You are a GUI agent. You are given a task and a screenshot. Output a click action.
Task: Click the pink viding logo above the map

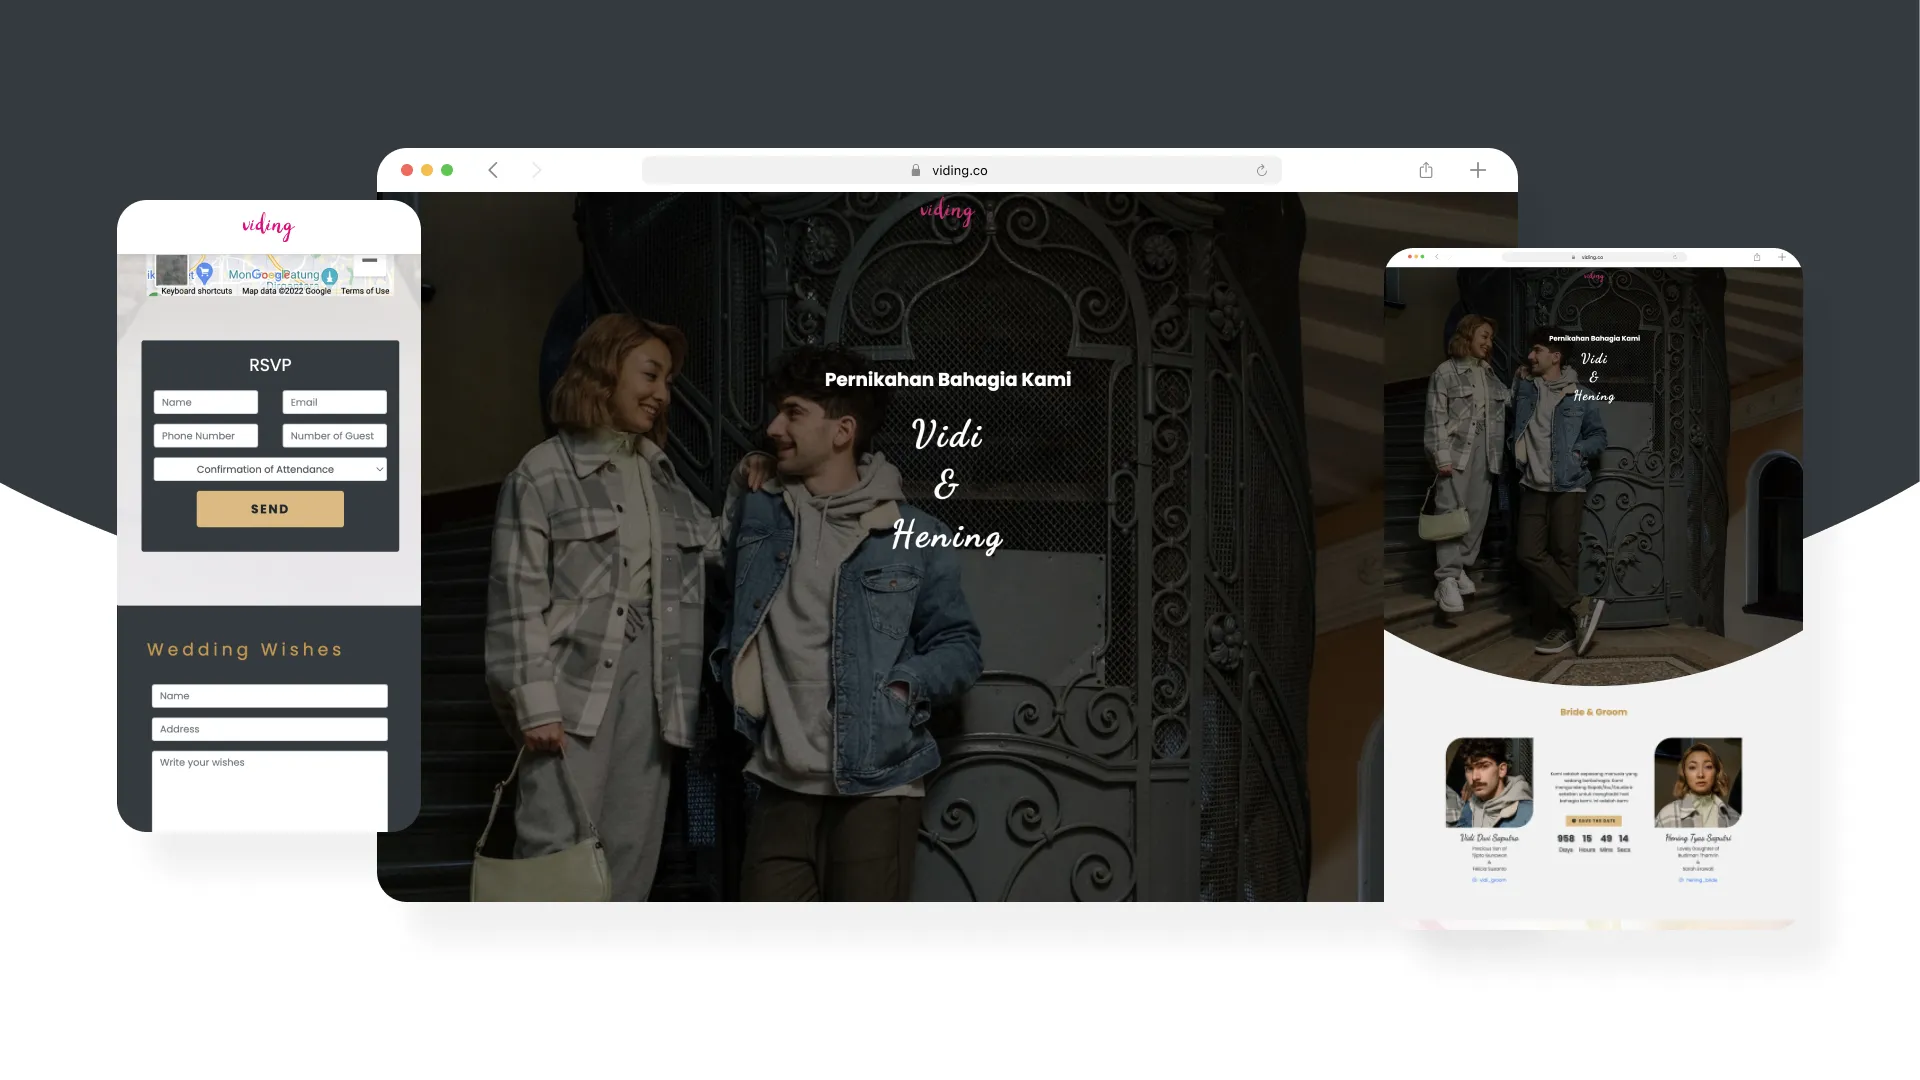point(266,227)
